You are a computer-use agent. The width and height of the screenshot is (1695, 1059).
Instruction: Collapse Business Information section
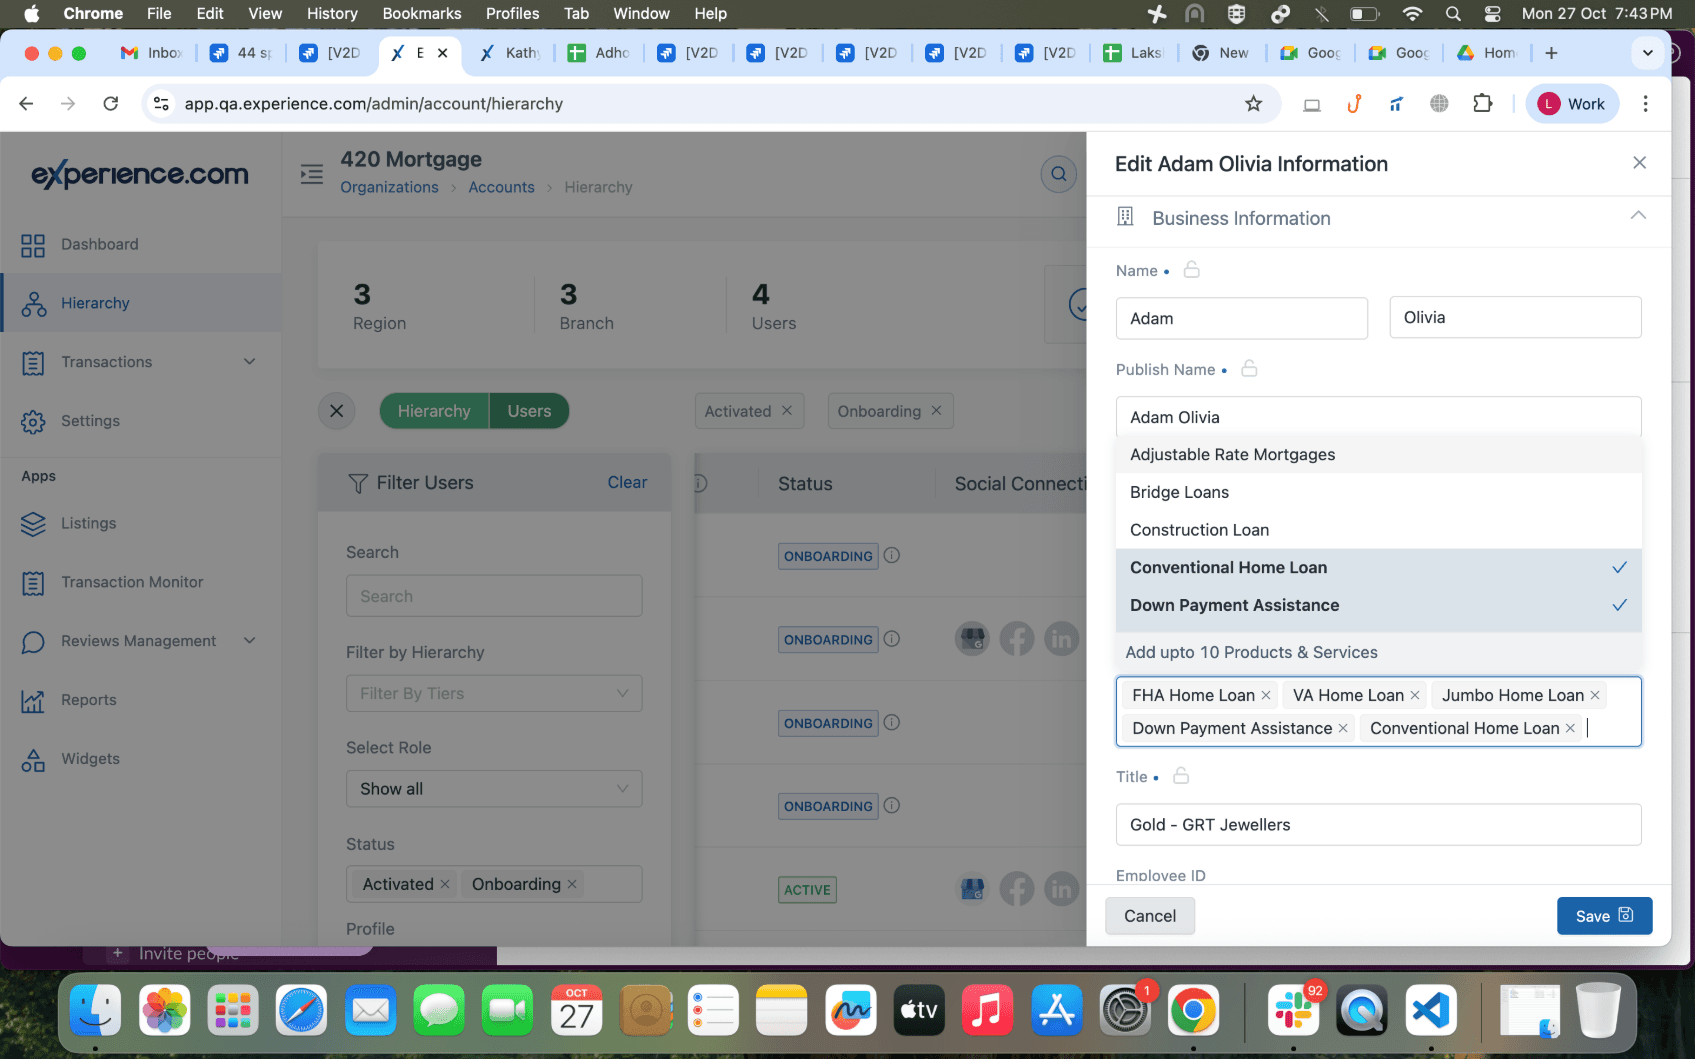point(1638,216)
